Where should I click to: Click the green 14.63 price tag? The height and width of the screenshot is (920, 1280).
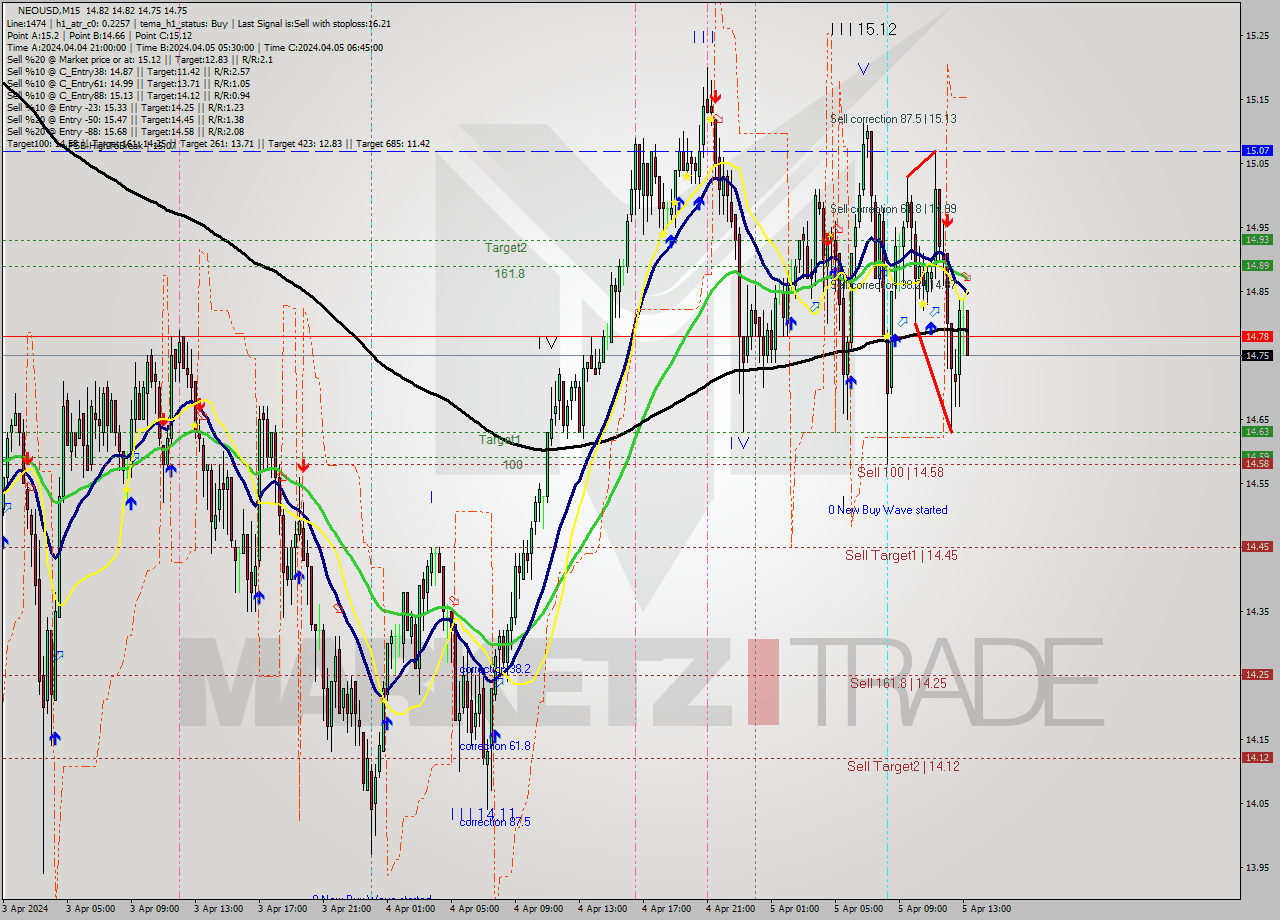pyautogui.click(x=1257, y=431)
